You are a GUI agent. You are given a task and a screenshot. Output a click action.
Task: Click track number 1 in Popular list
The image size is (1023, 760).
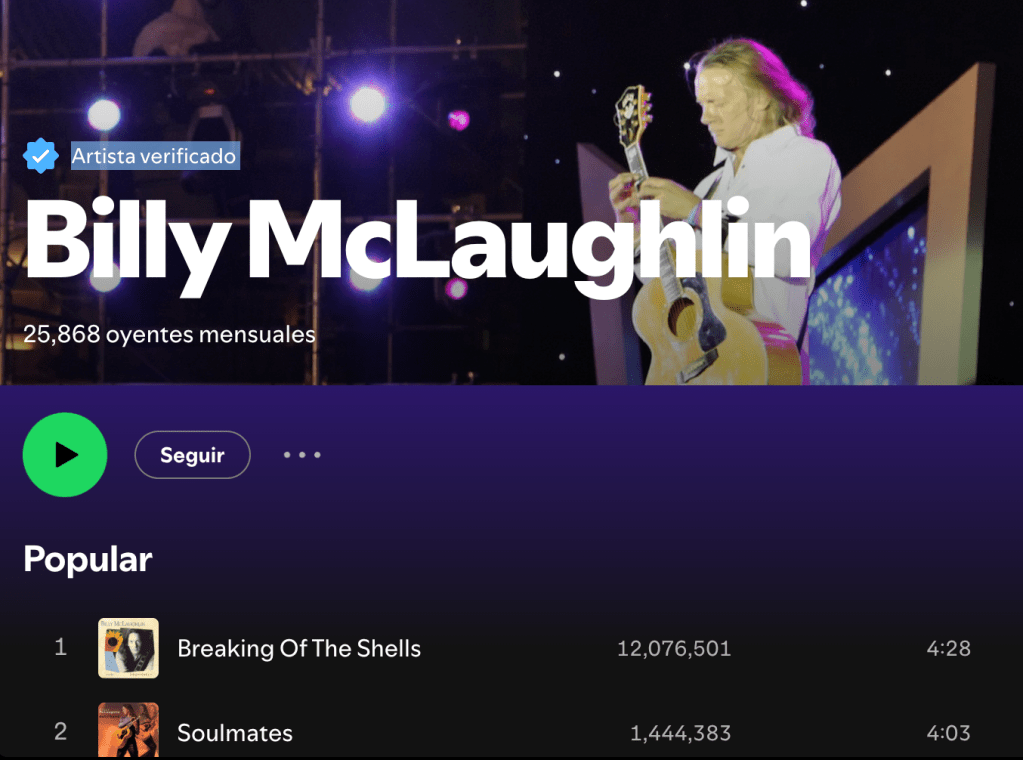pyautogui.click(x=60, y=647)
